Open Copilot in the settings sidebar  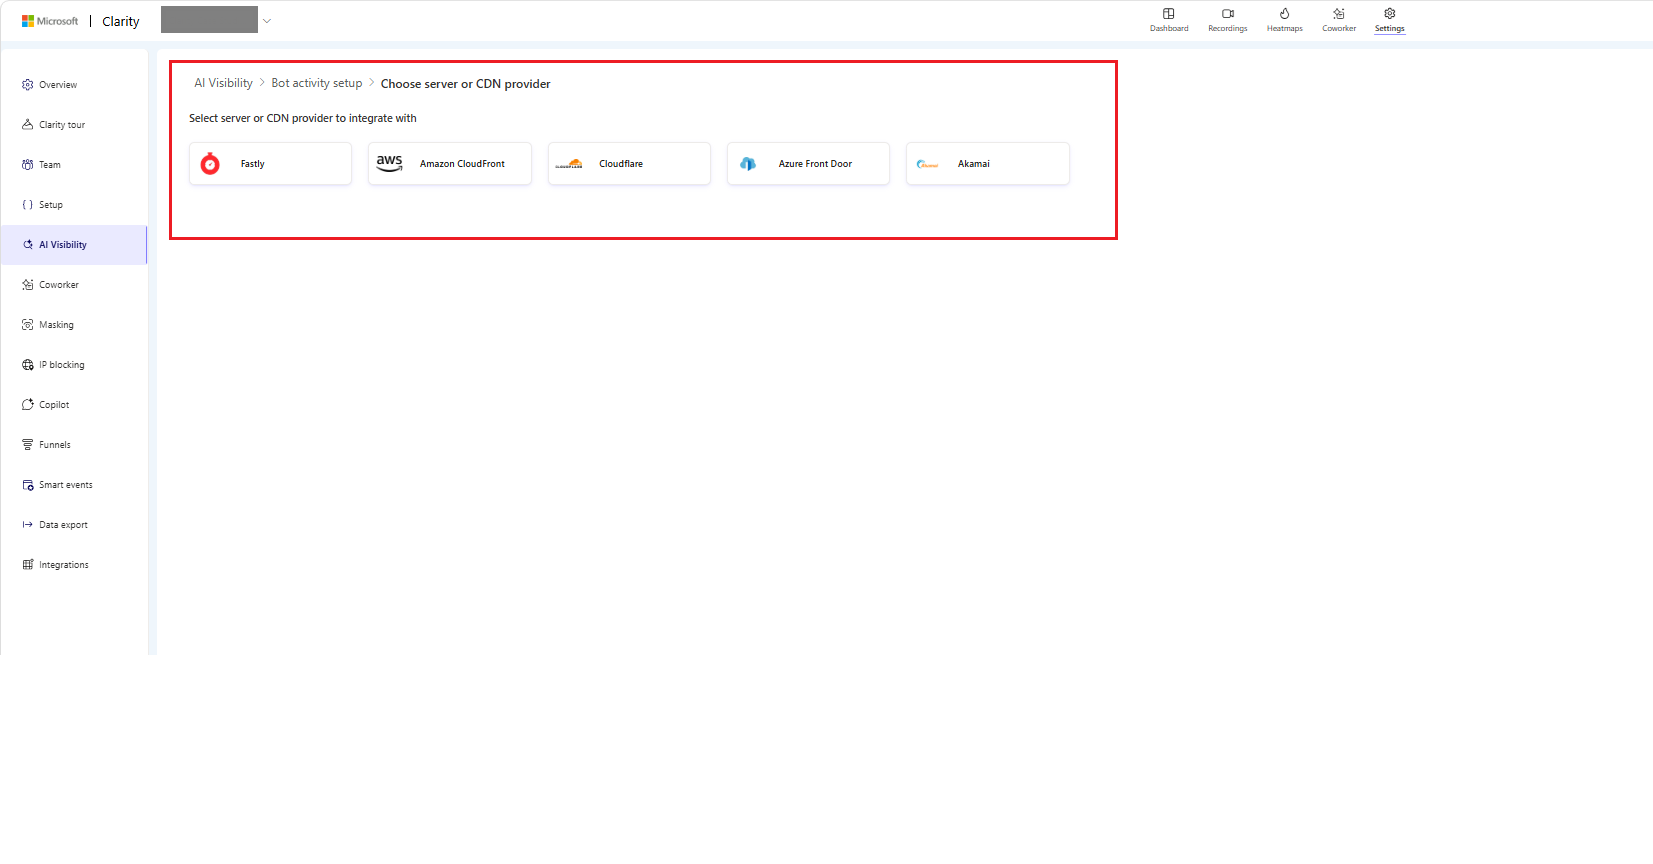pyautogui.click(x=74, y=405)
